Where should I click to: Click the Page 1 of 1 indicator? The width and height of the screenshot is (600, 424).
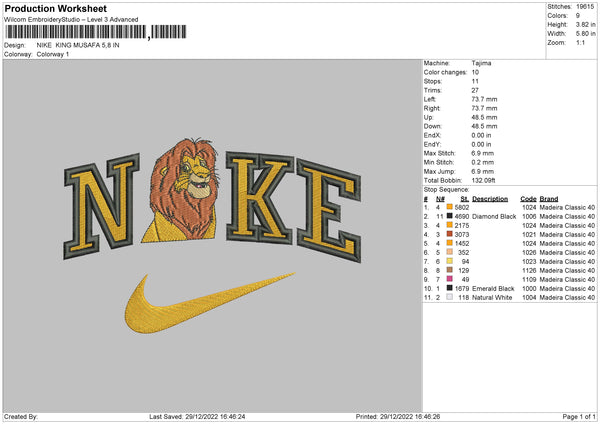579,417
